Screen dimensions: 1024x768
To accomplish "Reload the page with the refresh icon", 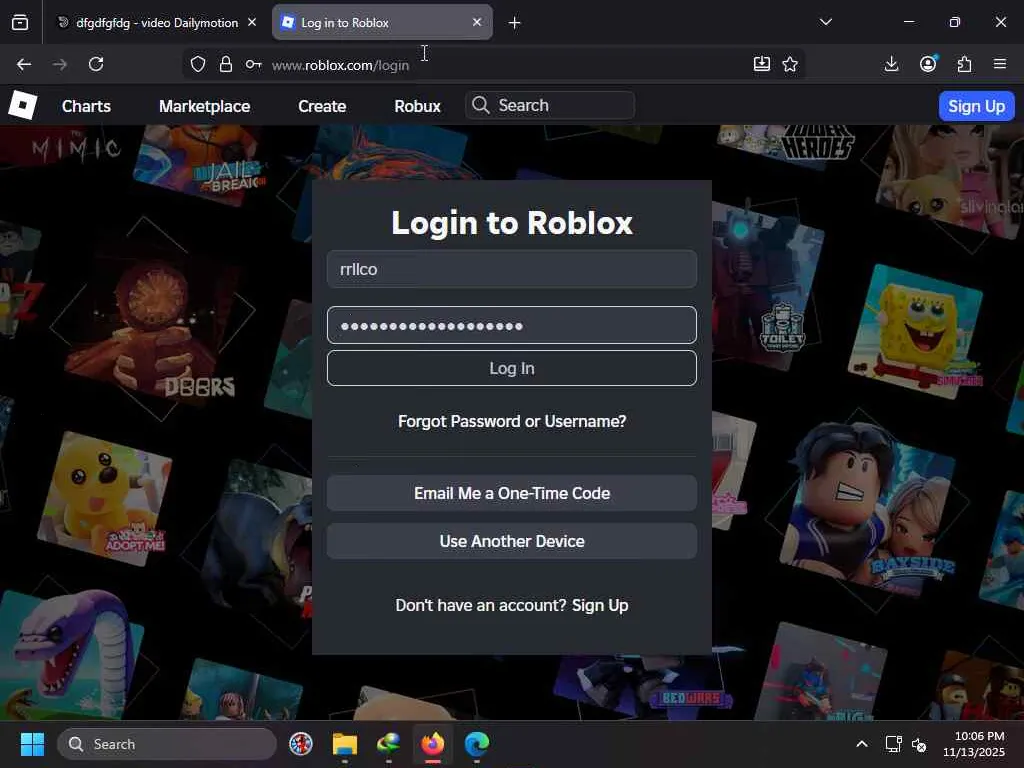I will 96,64.
